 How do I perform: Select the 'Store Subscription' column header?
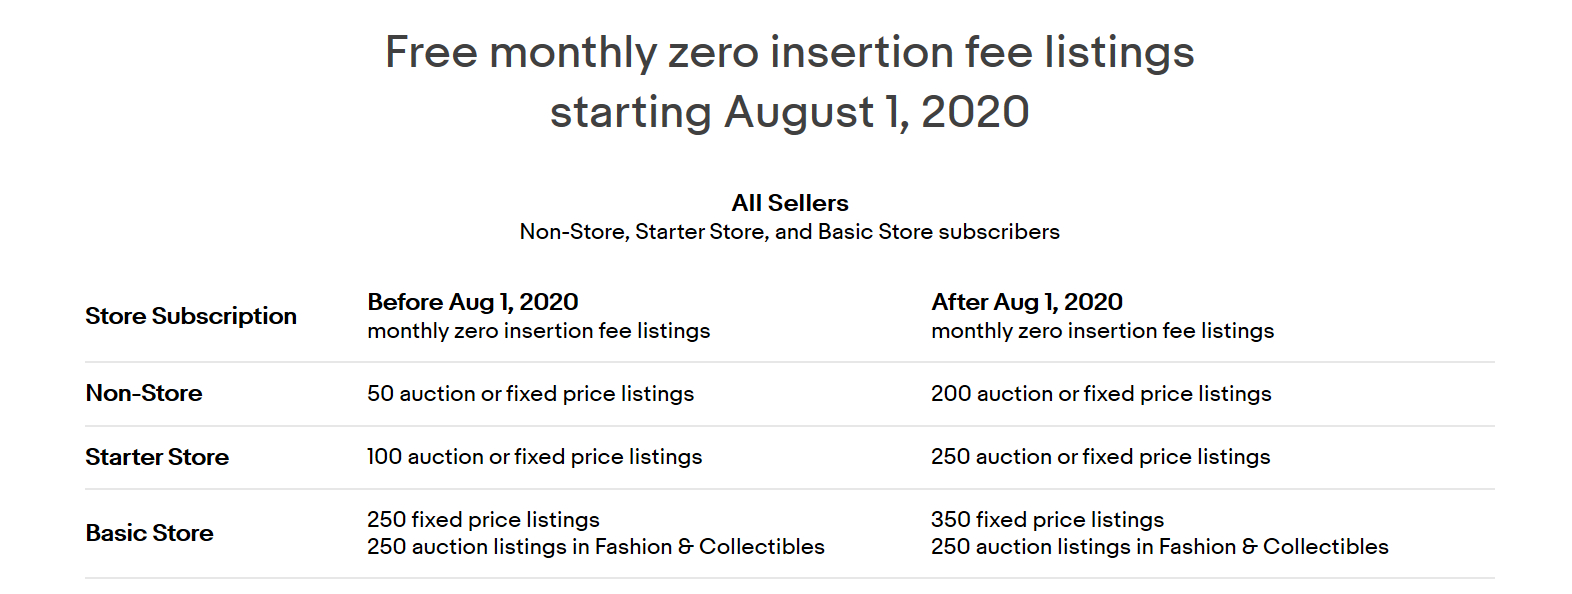[191, 316]
